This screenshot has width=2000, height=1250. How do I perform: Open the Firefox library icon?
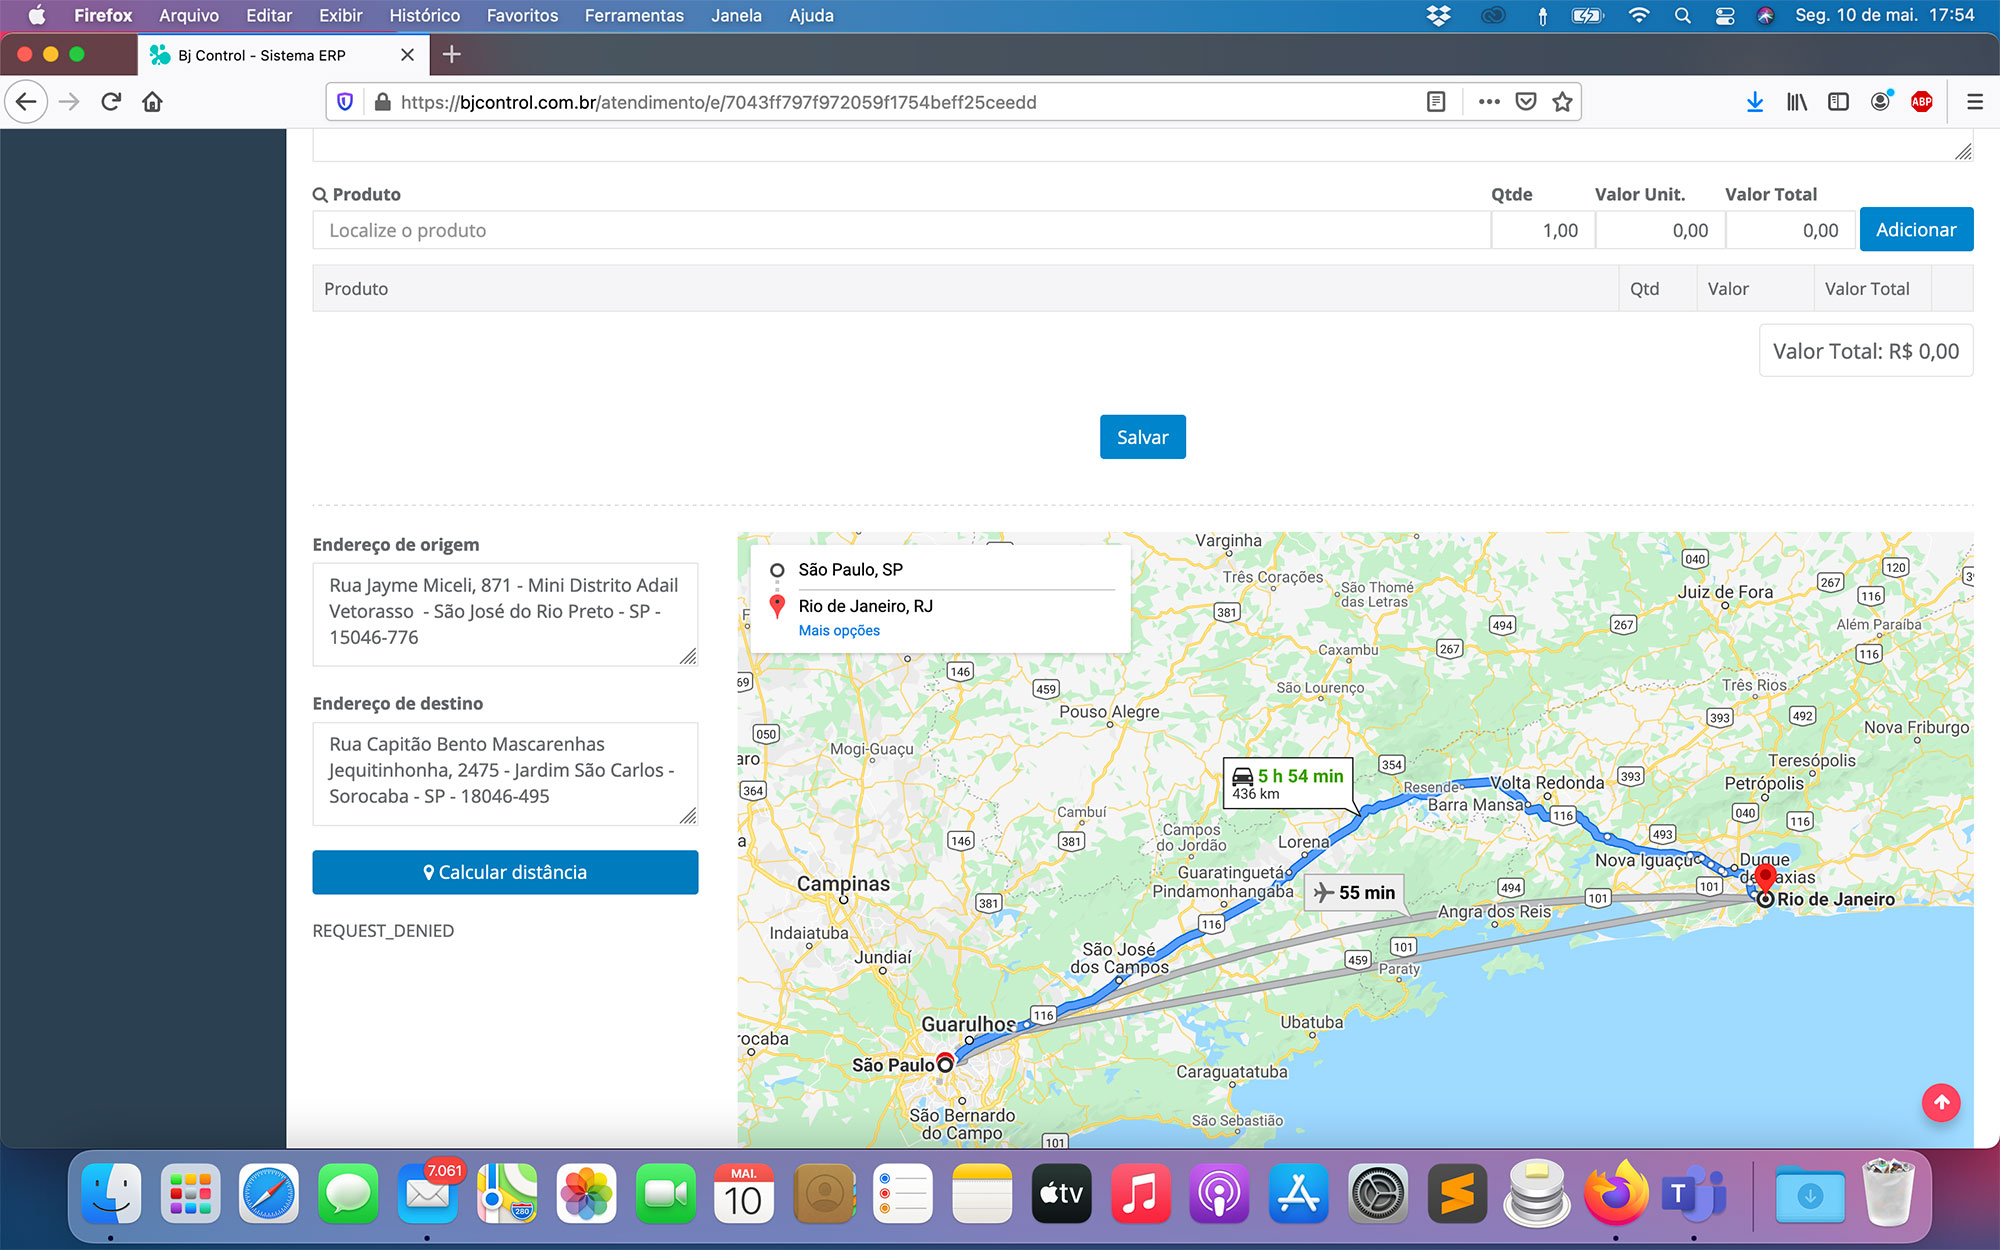(1797, 102)
